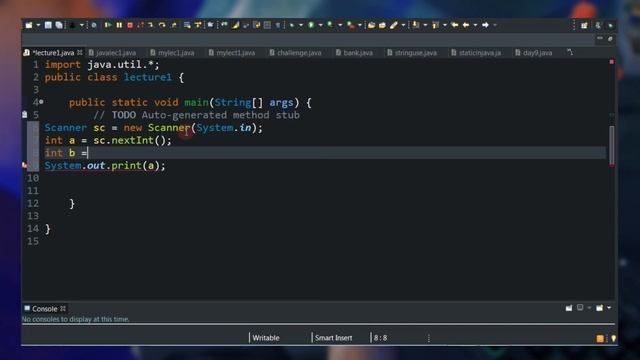Maximize the editor area
Viewport: 640px width, 360px height.
tap(610, 39)
